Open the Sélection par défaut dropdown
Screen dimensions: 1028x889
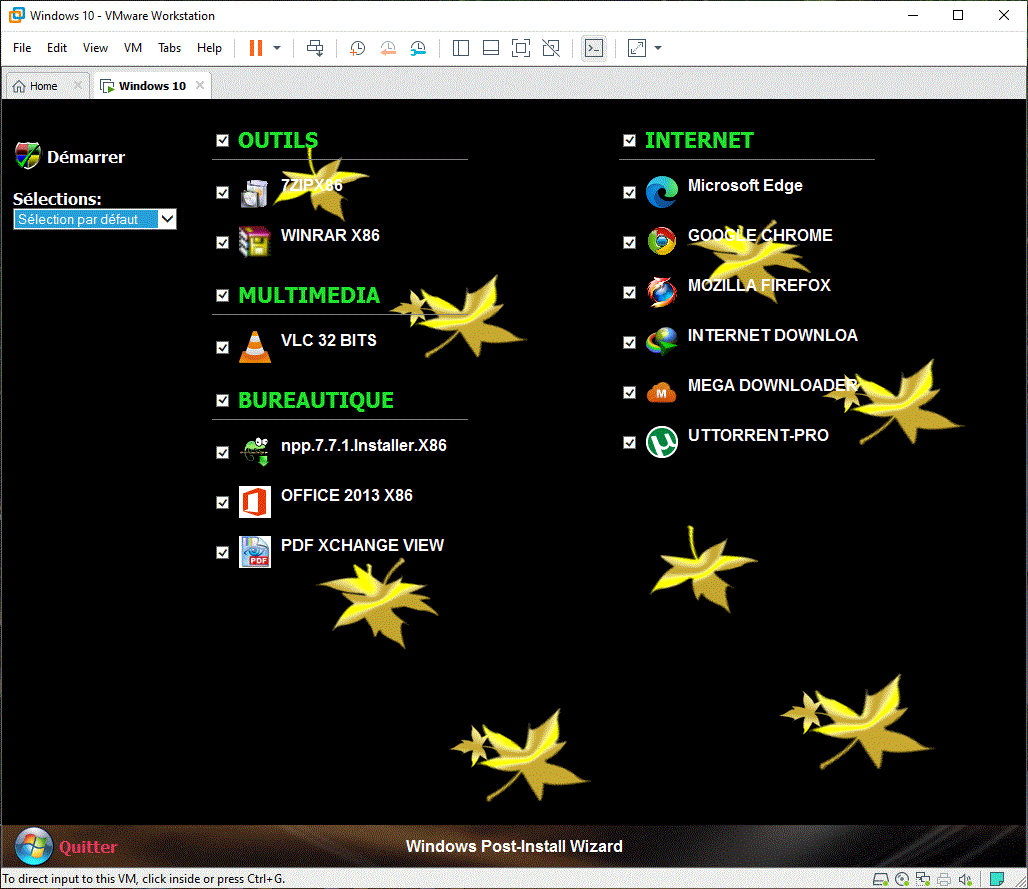click(95, 219)
